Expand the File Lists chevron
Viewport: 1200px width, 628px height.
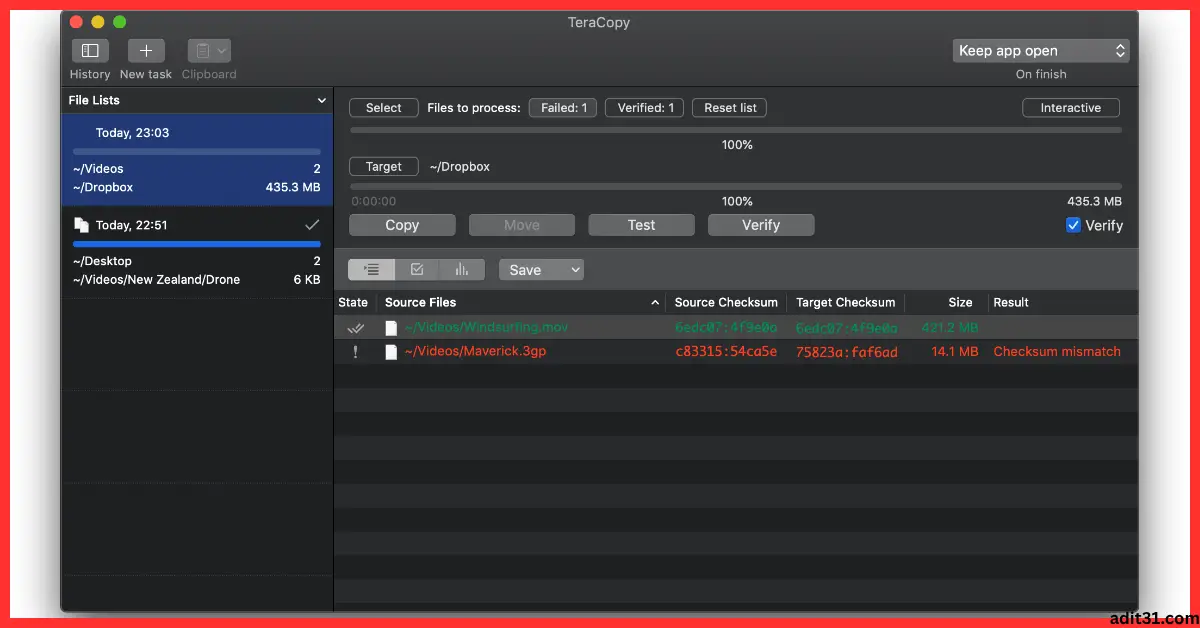322,100
